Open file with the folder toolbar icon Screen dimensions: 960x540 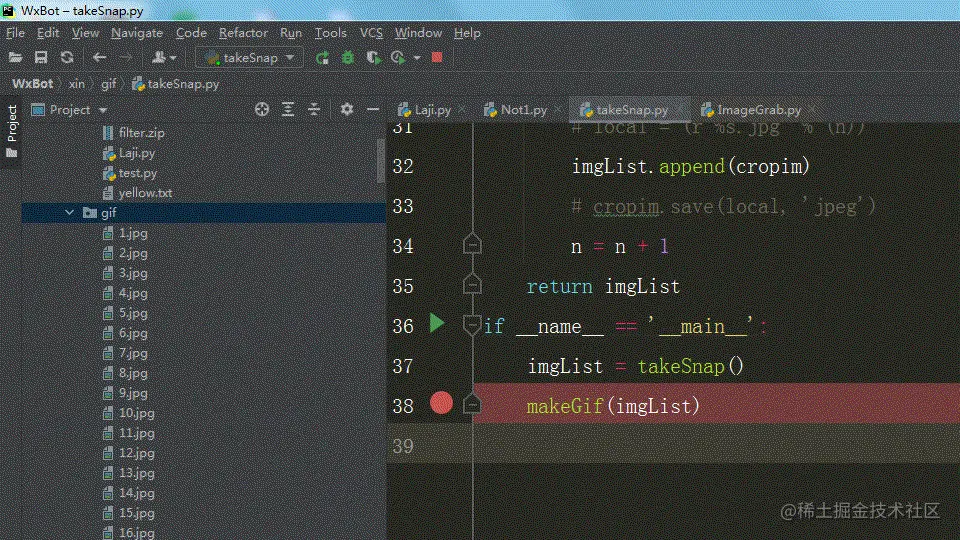coord(15,58)
